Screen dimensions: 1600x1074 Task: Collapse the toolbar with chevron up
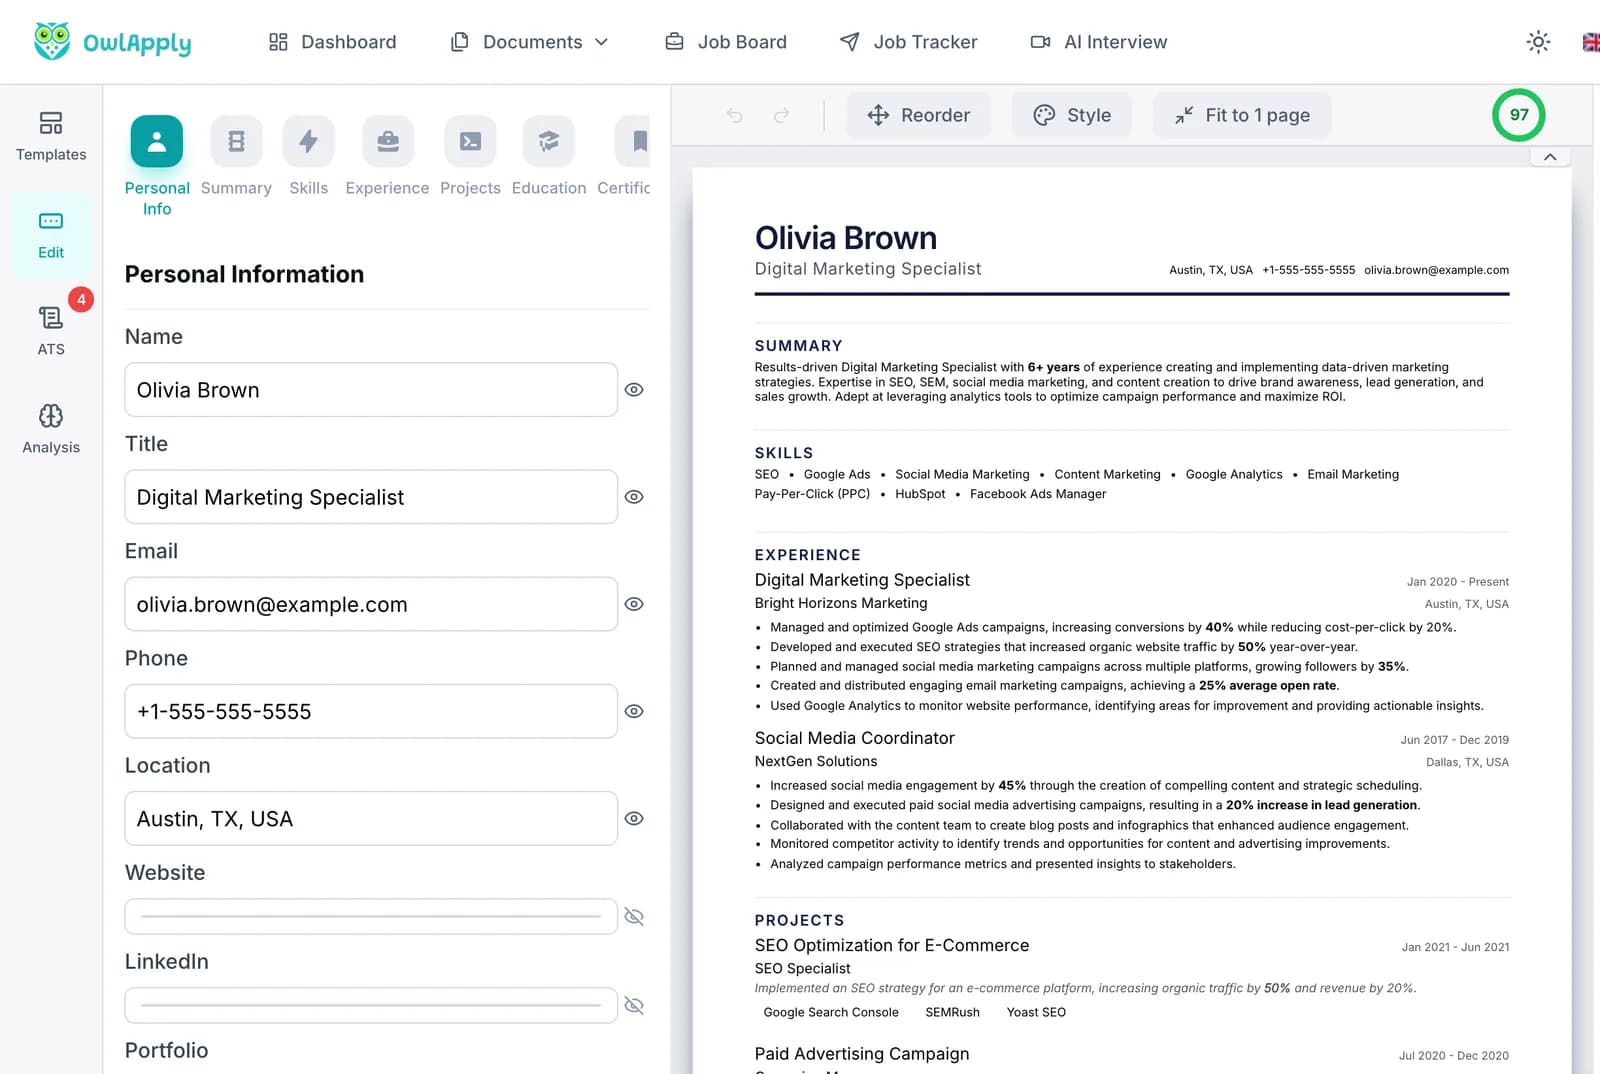pyautogui.click(x=1550, y=157)
